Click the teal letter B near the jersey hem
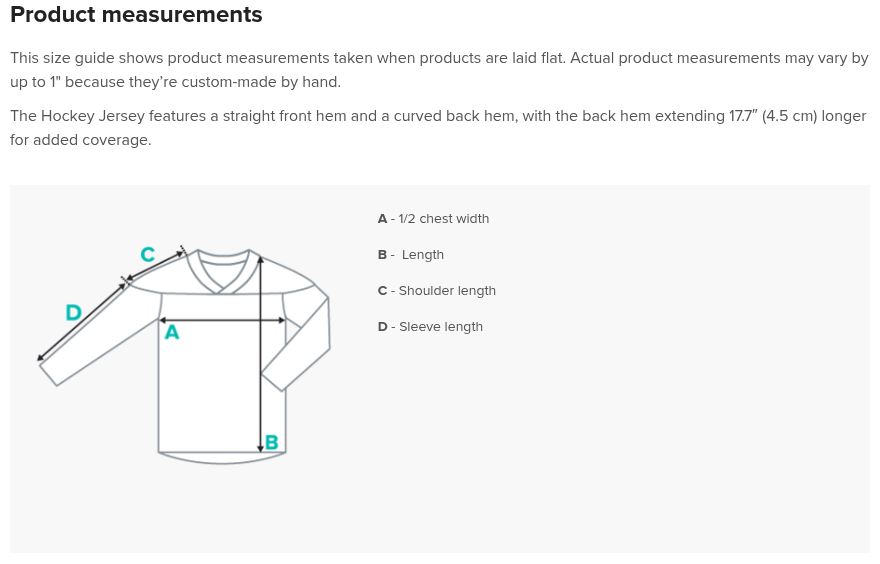The image size is (880, 564). tap(271, 443)
